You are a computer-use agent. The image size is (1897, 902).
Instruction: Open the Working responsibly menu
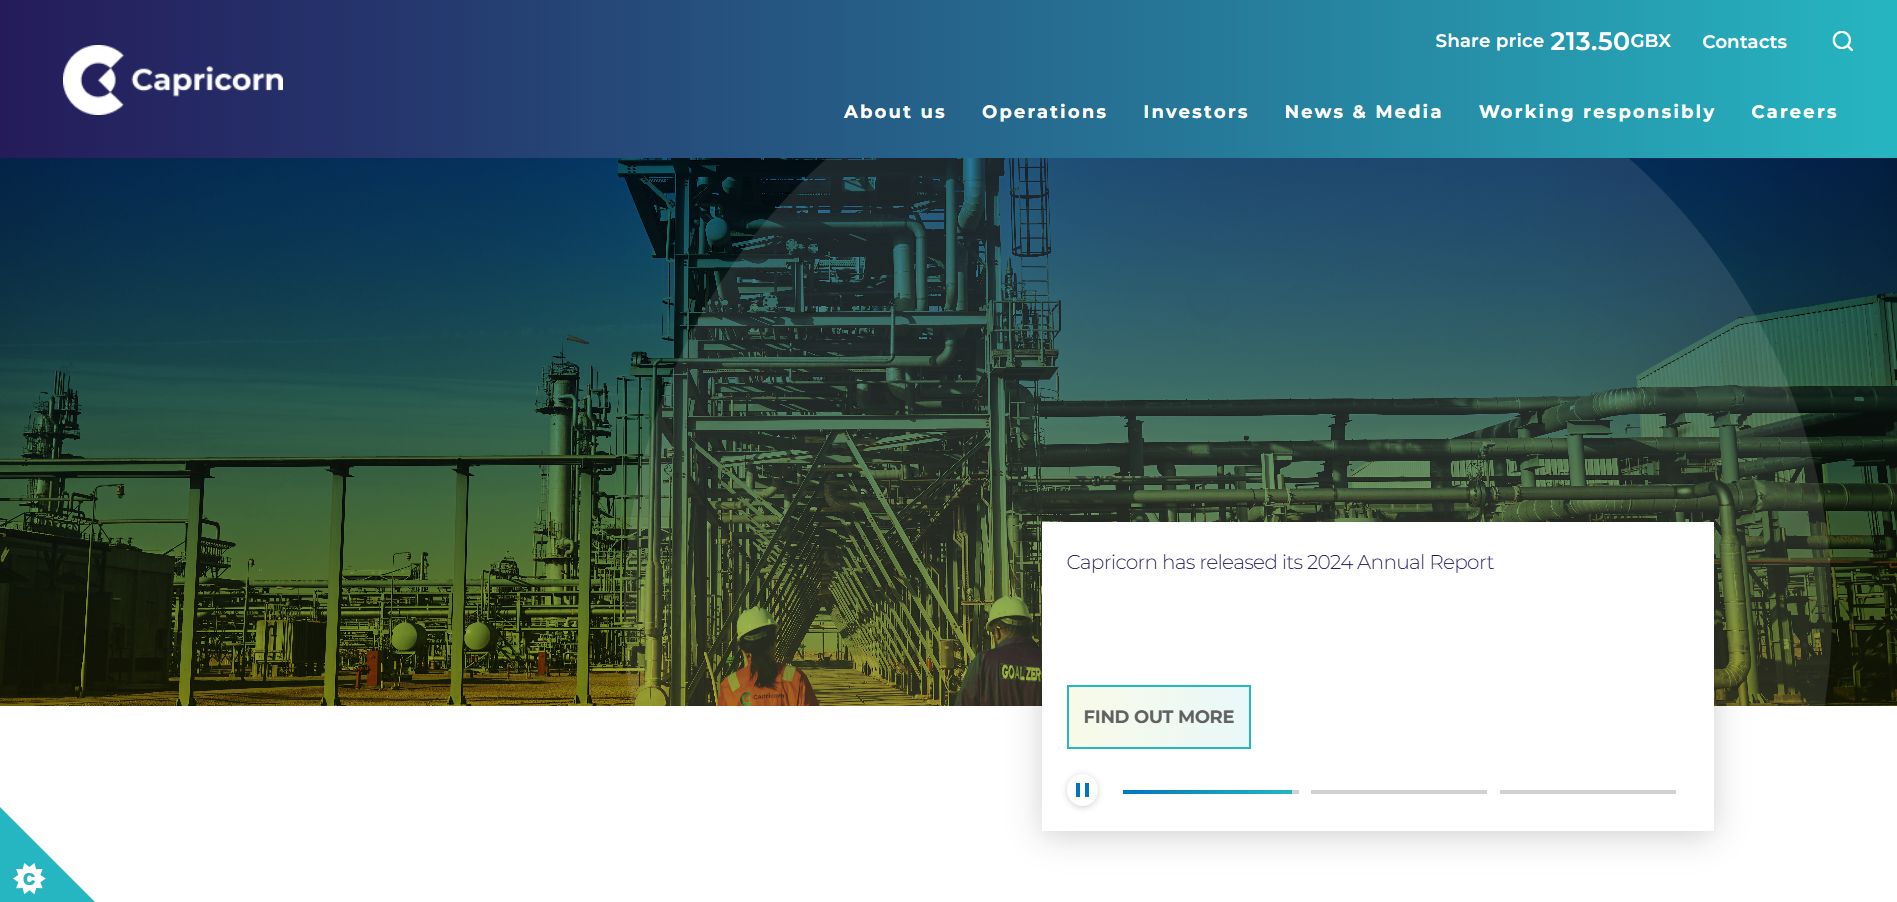1596,112
